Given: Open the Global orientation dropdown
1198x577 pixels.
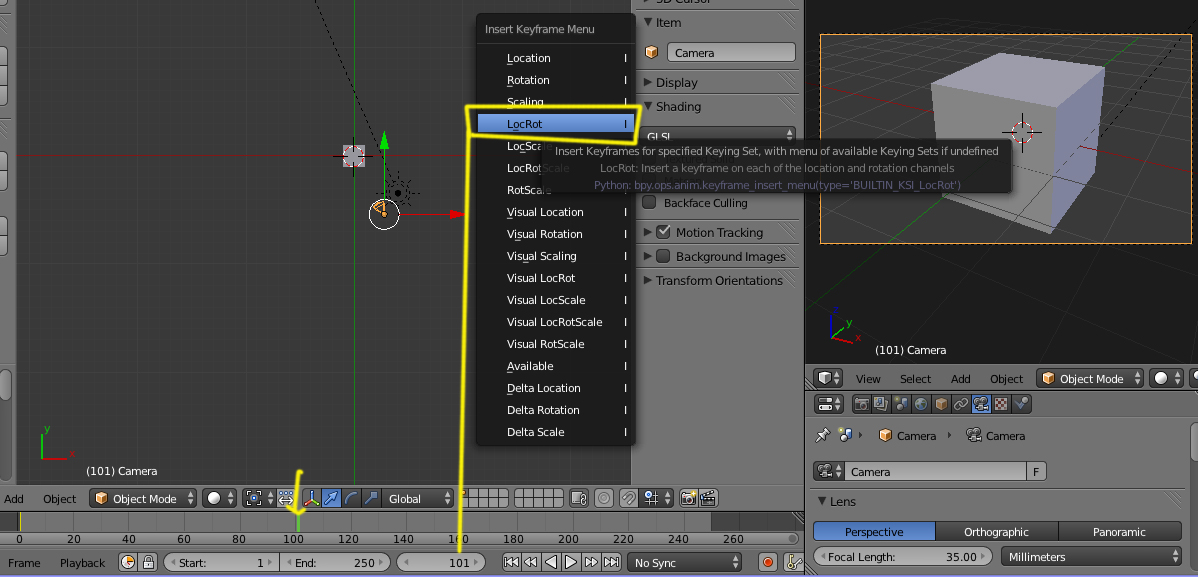Looking at the screenshot, I should tap(418, 499).
